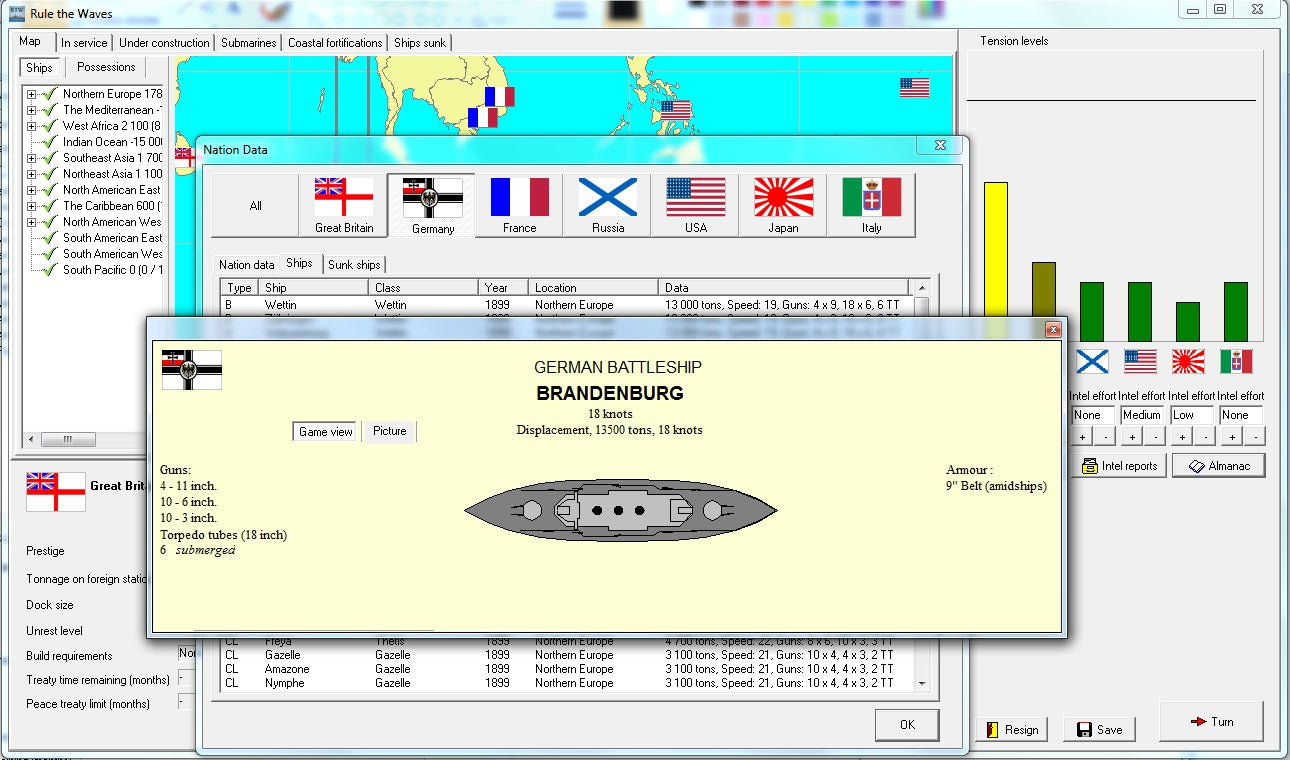Image resolution: width=1290 pixels, height=760 pixels.
Task: Switch to the Under construction tab
Action: 164,43
